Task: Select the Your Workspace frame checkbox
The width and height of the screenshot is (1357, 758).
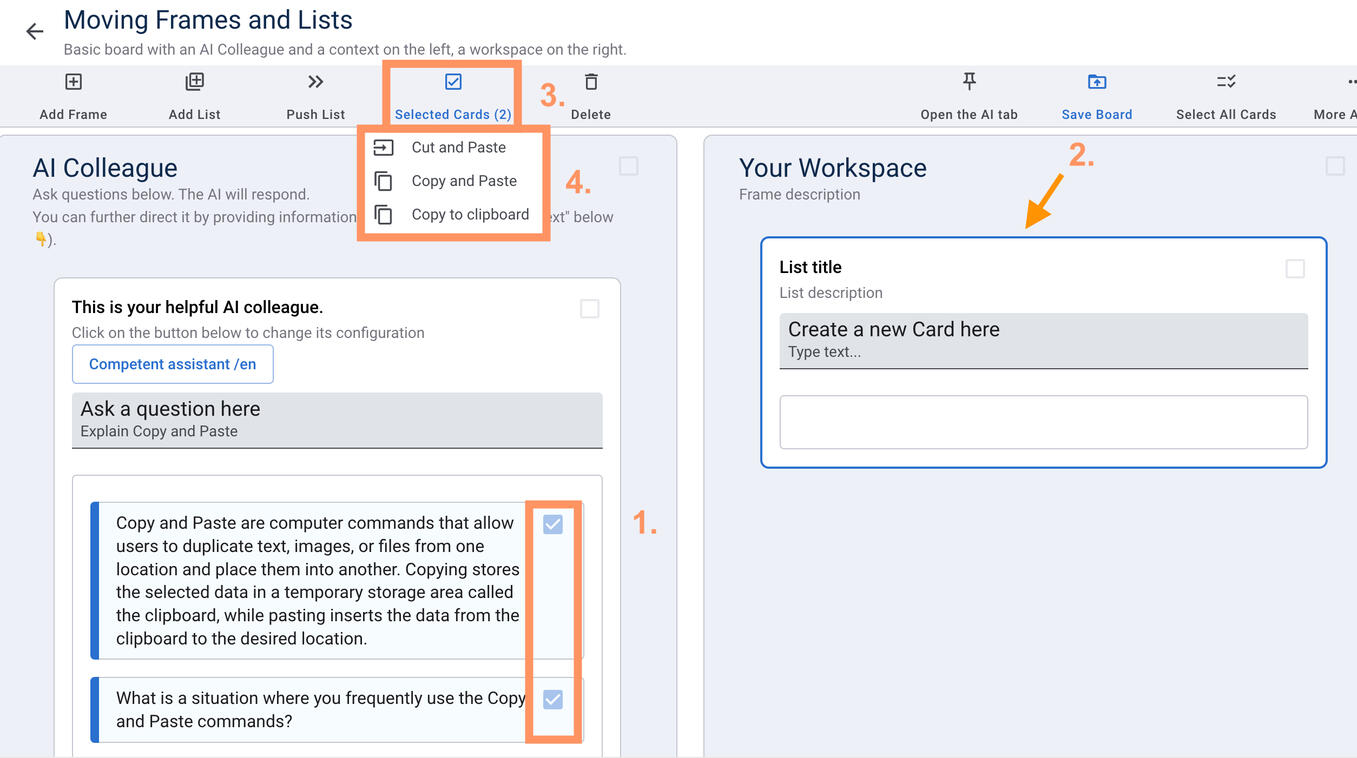Action: click(x=1335, y=166)
